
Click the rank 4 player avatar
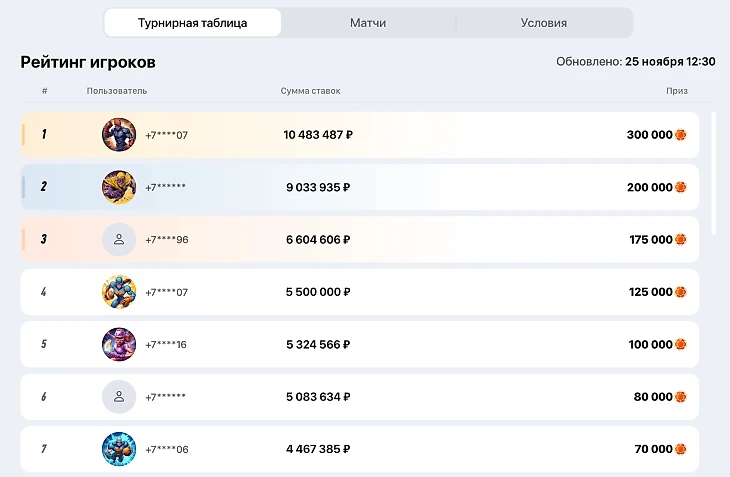coord(119,292)
